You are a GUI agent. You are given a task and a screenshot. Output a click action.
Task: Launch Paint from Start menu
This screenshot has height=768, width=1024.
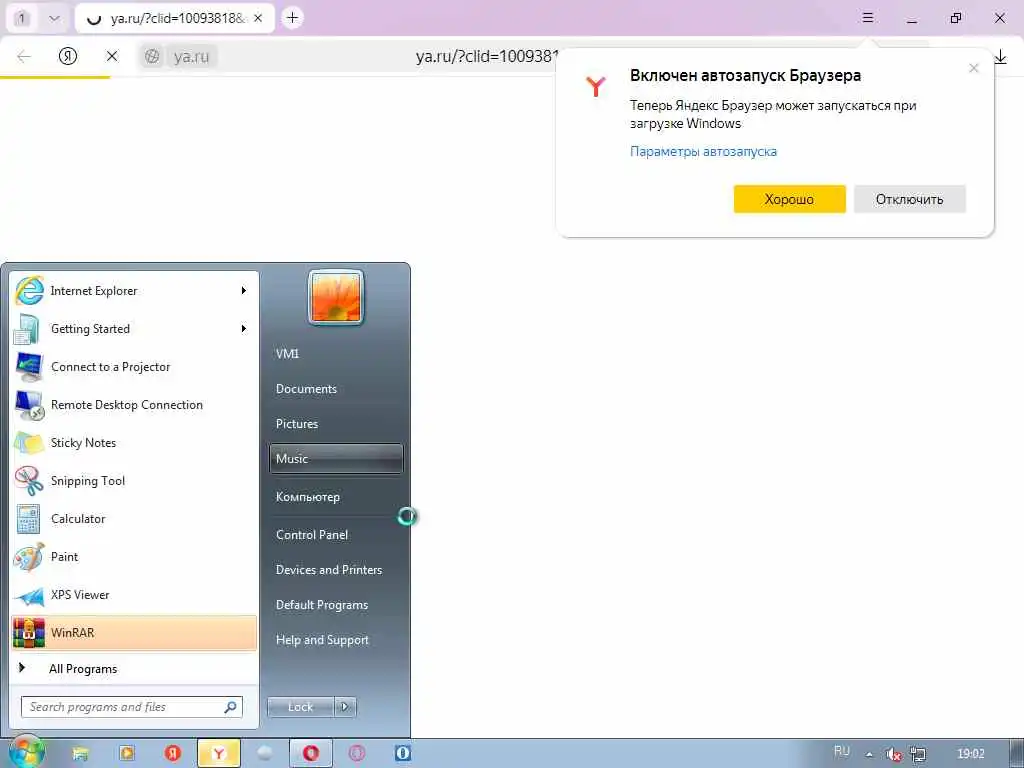pos(134,556)
